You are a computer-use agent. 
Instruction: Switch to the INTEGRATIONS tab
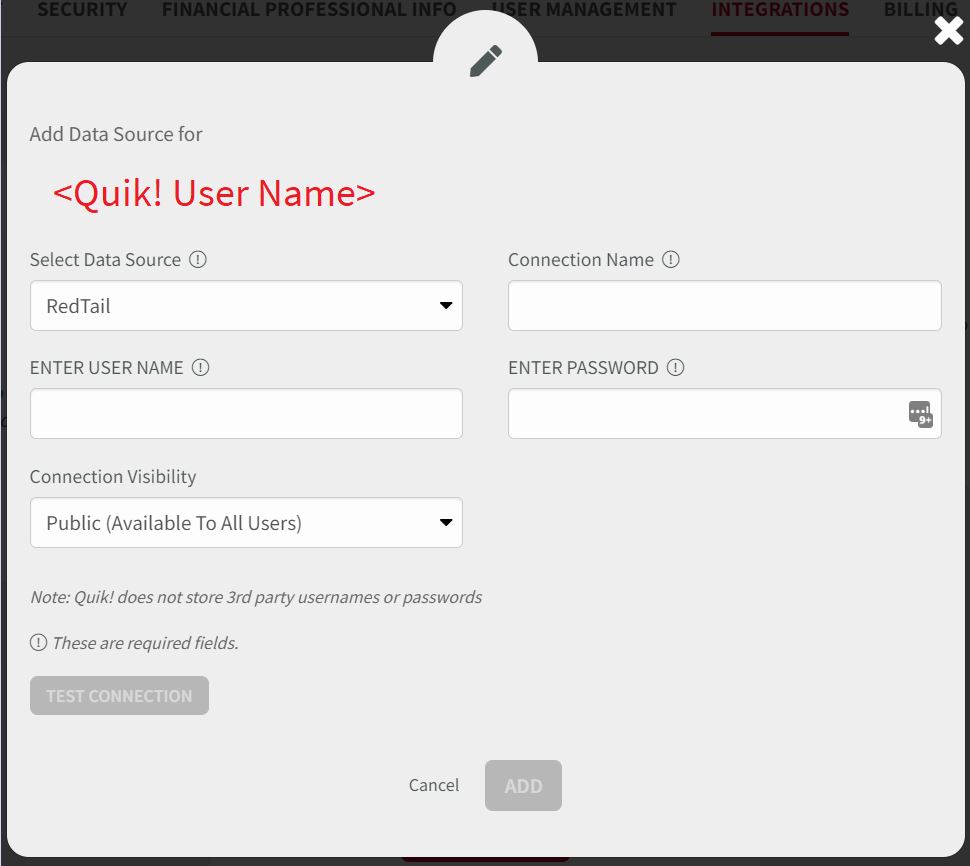tap(780, 9)
